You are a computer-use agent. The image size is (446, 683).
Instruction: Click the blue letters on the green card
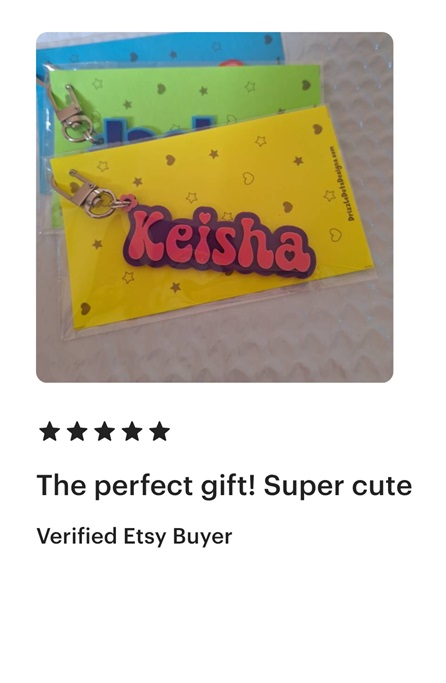click(157, 128)
